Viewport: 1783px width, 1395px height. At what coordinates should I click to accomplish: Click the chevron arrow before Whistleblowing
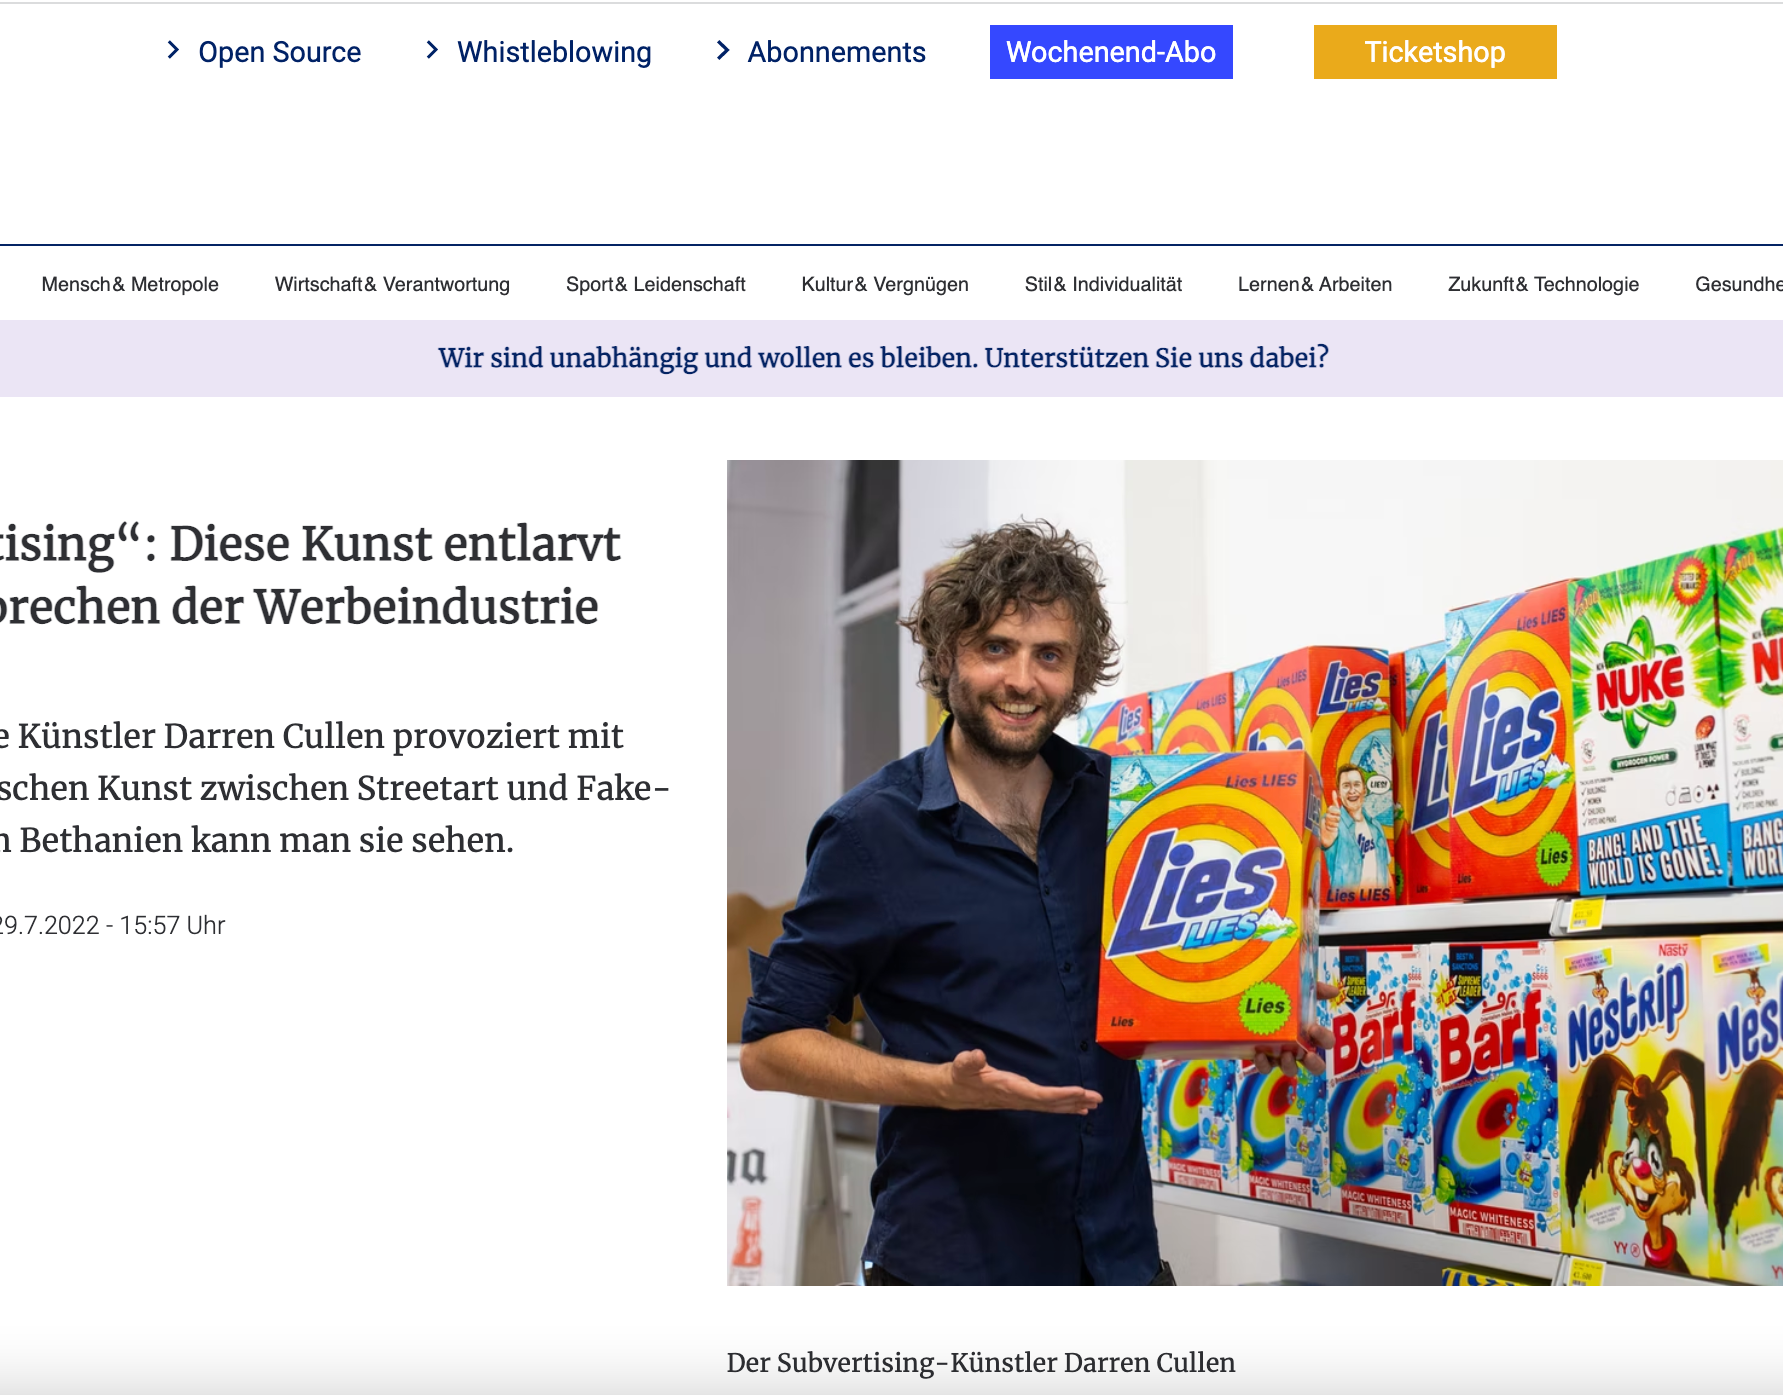tap(432, 50)
